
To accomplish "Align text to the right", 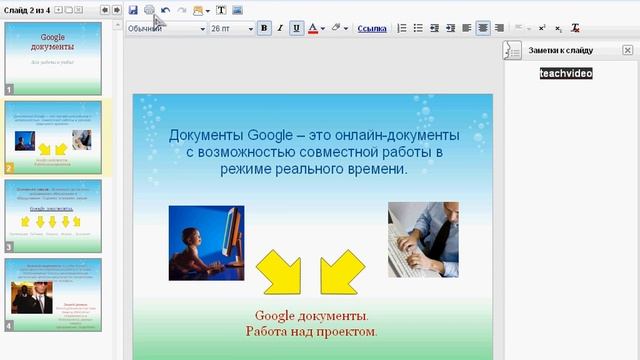I will pos(499,28).
